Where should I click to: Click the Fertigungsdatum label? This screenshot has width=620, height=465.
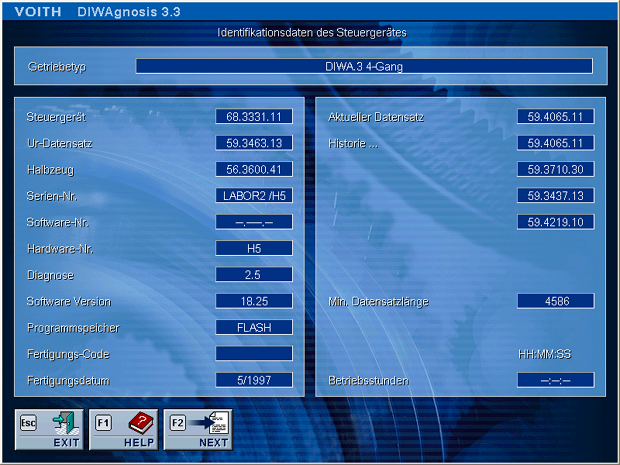68,381
